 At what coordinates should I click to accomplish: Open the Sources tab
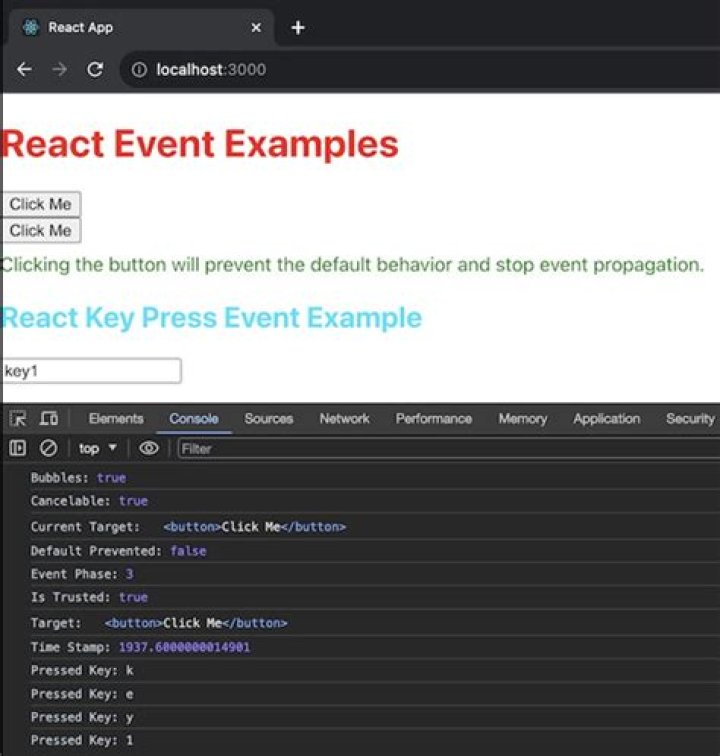coord(269,418)
